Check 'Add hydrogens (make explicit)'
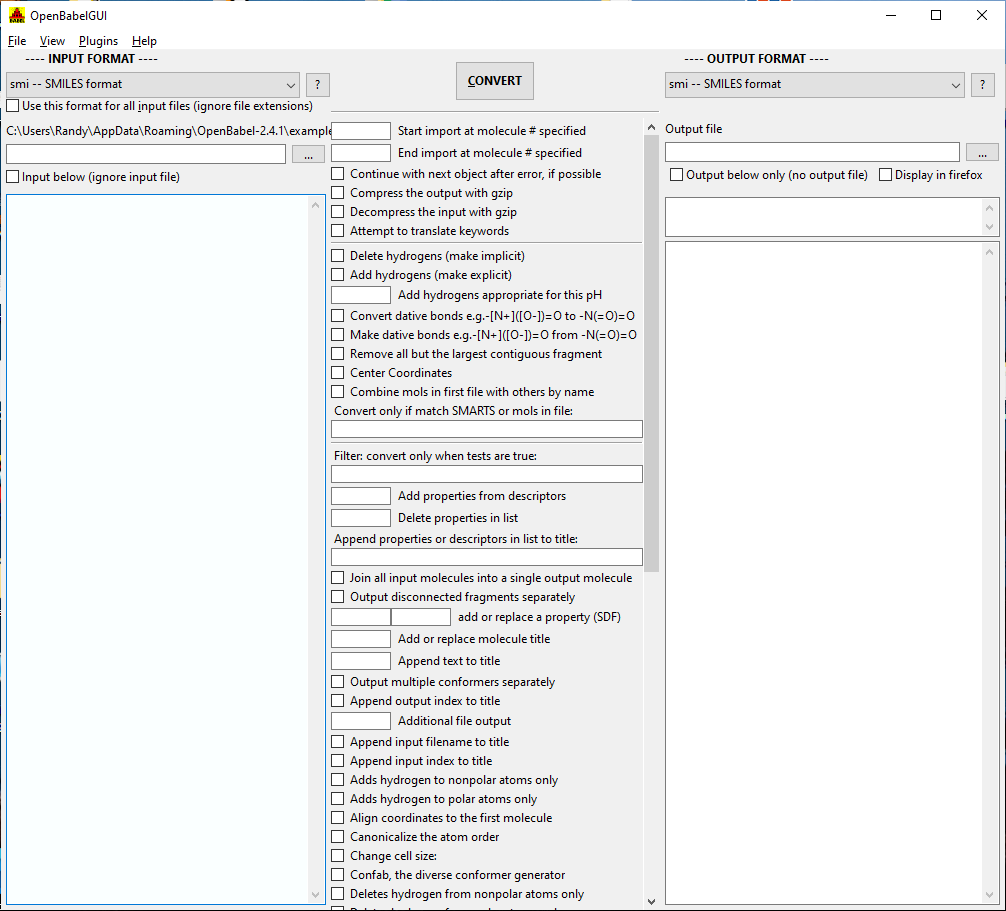Image resolution: width=1006 pixels, height=911 pixels. tap(337, 275)
